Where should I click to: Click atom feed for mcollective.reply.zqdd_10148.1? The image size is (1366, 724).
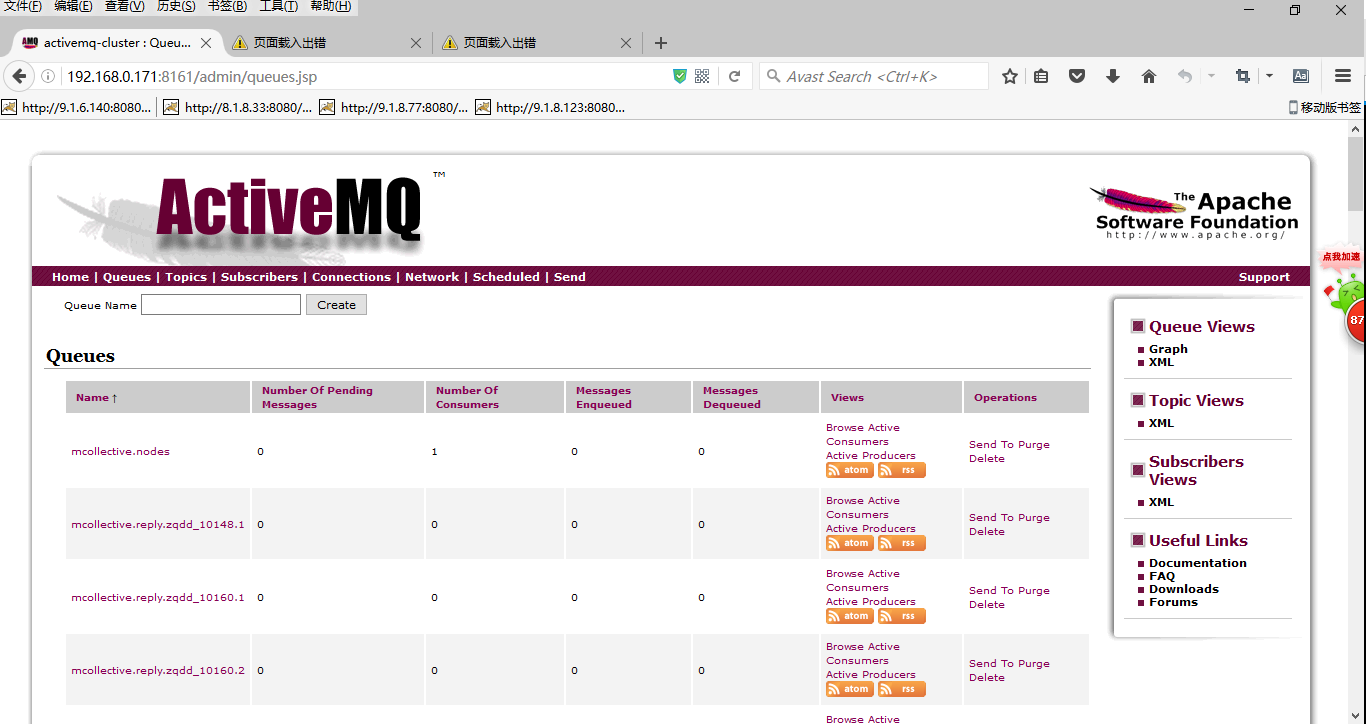(850, 543)
